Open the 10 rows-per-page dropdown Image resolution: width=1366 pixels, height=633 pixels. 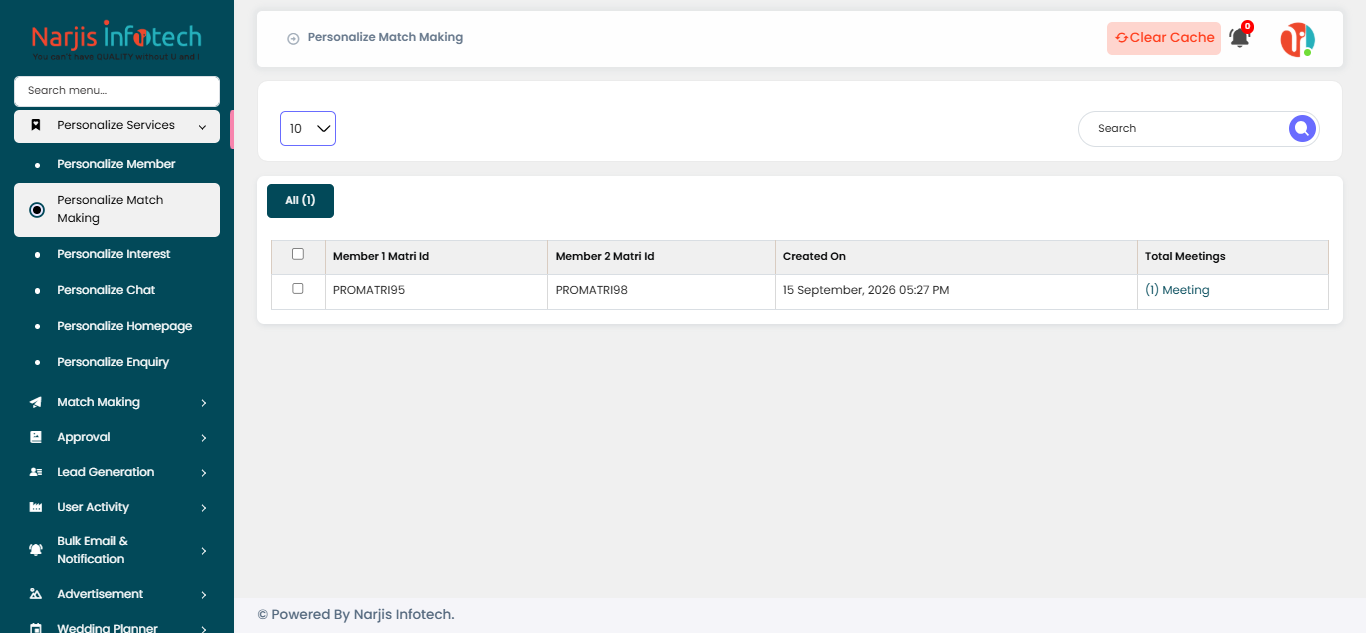point(308,128)
